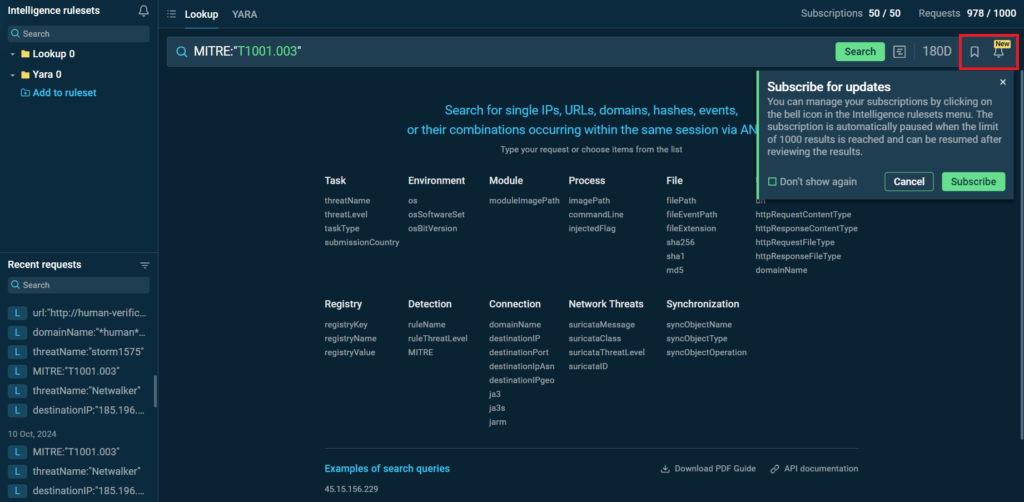Select the Lookup tab
Screen dimensions: 1024x502
[201, 14]
